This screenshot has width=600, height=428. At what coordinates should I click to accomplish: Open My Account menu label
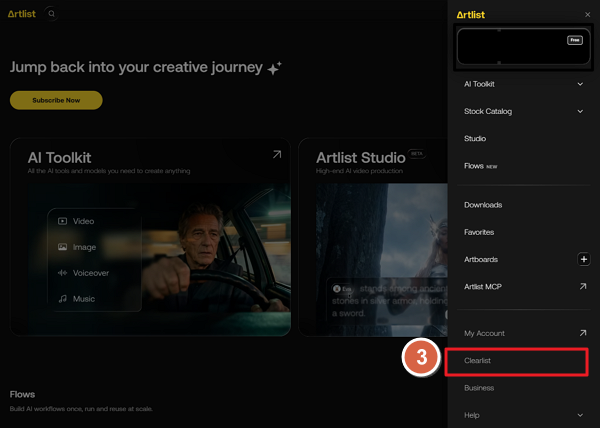click(484, 334)
